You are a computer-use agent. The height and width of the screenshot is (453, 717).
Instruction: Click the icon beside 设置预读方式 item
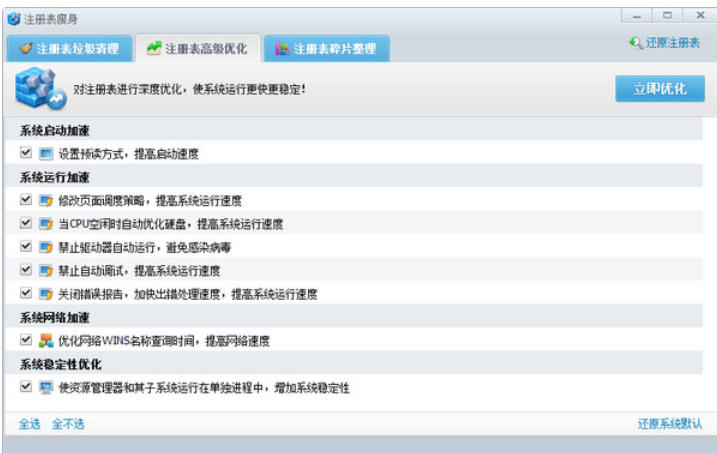coord(45,154)
